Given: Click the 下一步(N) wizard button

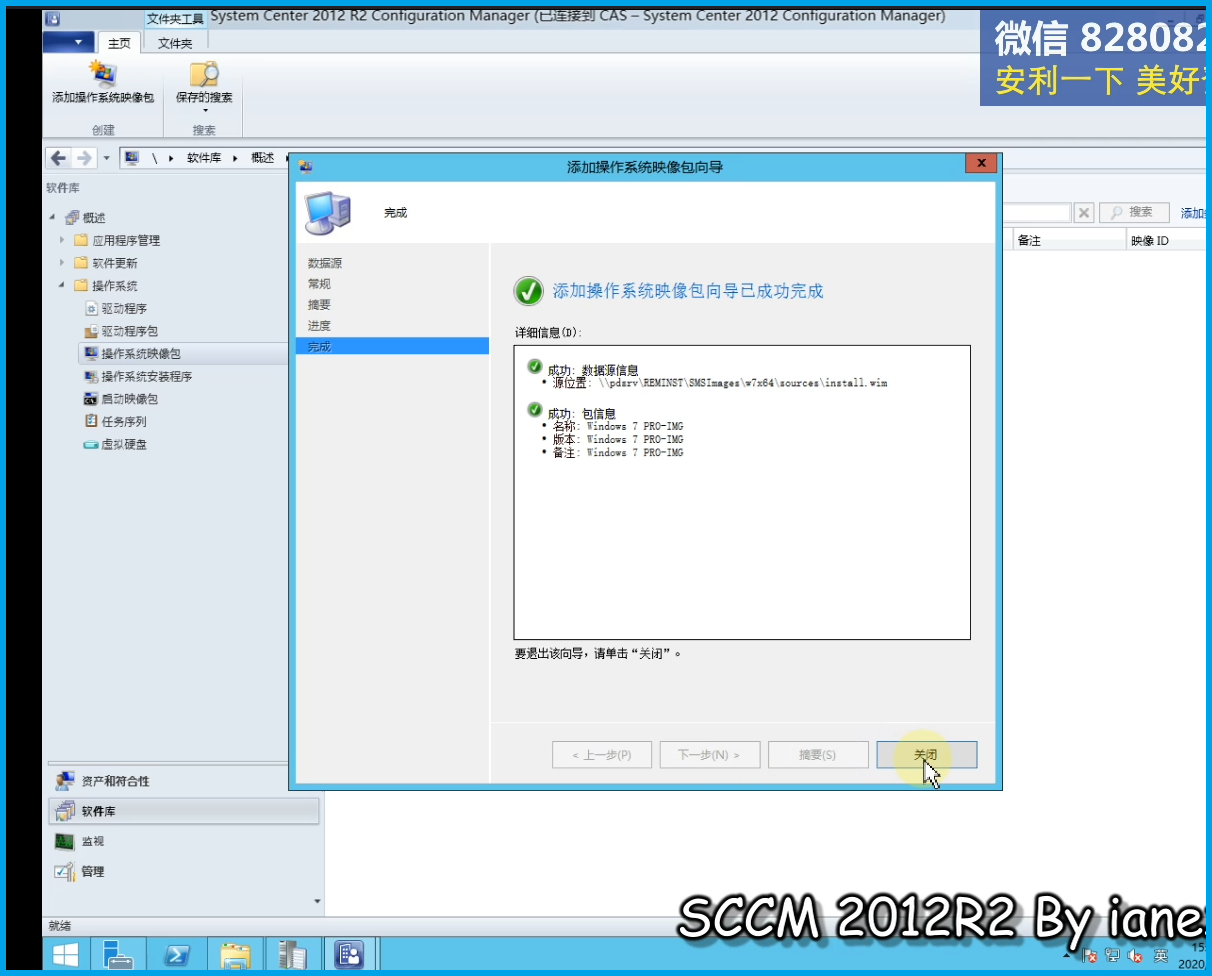Looking at the screenshot, I should [x=710, y=755].
